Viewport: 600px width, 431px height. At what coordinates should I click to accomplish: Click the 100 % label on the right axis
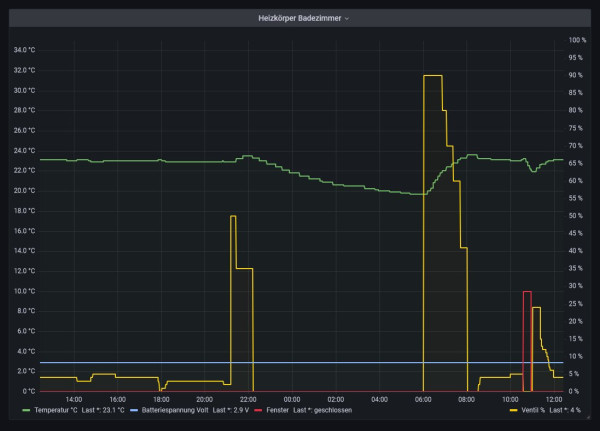click(577, 40)
